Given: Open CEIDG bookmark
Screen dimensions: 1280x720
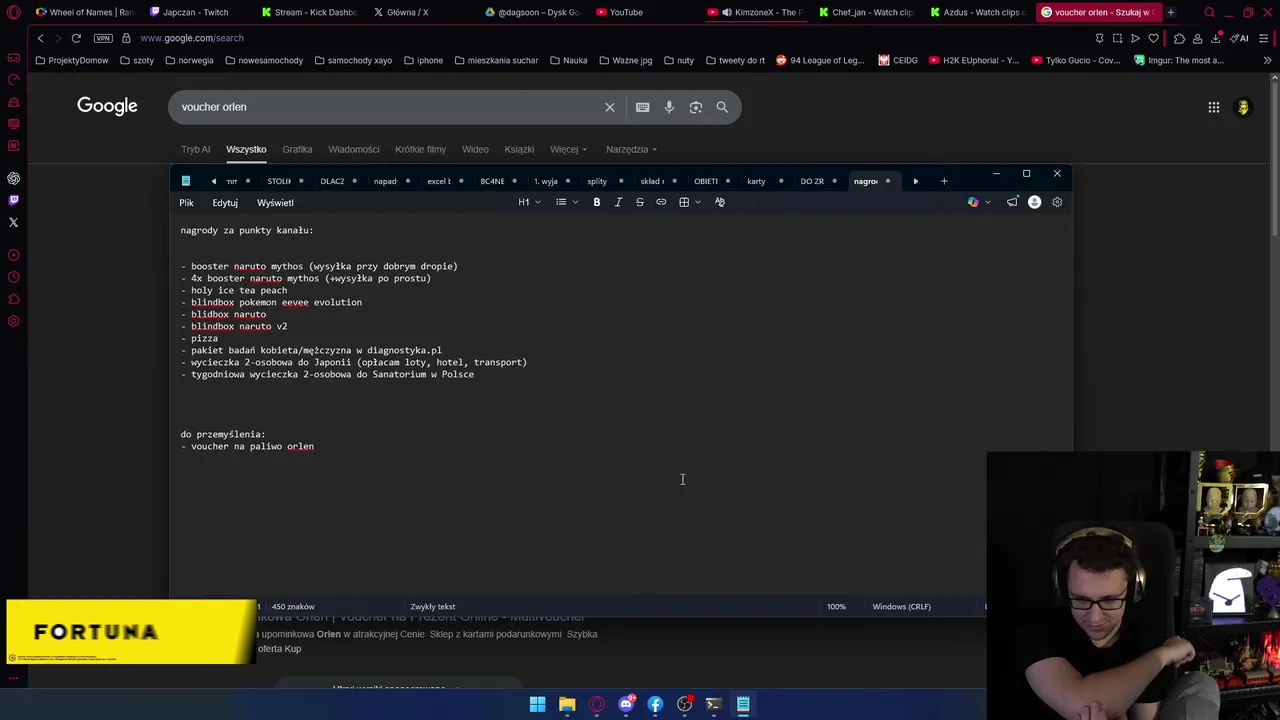Looking at the screenshot, I should tap(898, 60).
